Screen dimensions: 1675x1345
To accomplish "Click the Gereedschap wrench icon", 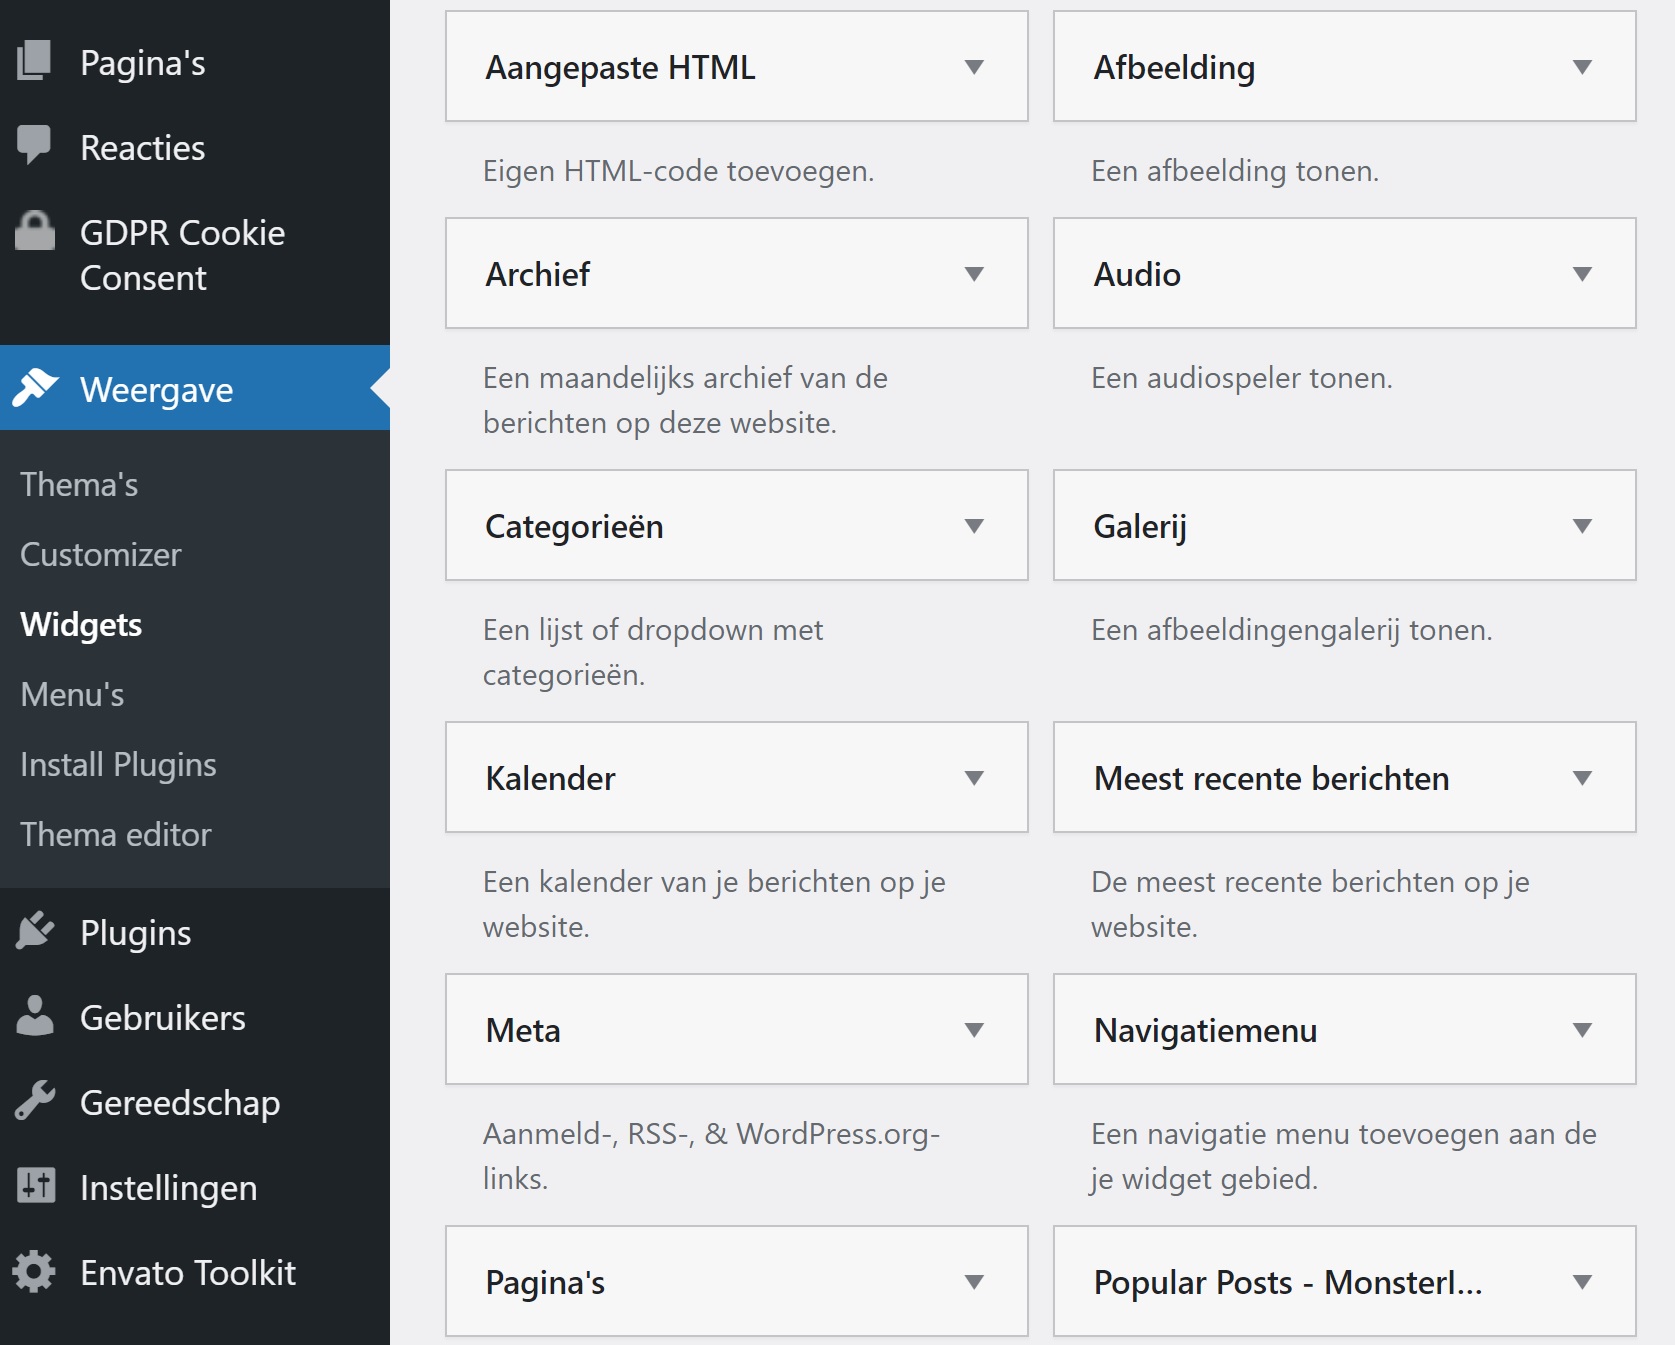I will pyautogui.click(x=34, y=1101).
